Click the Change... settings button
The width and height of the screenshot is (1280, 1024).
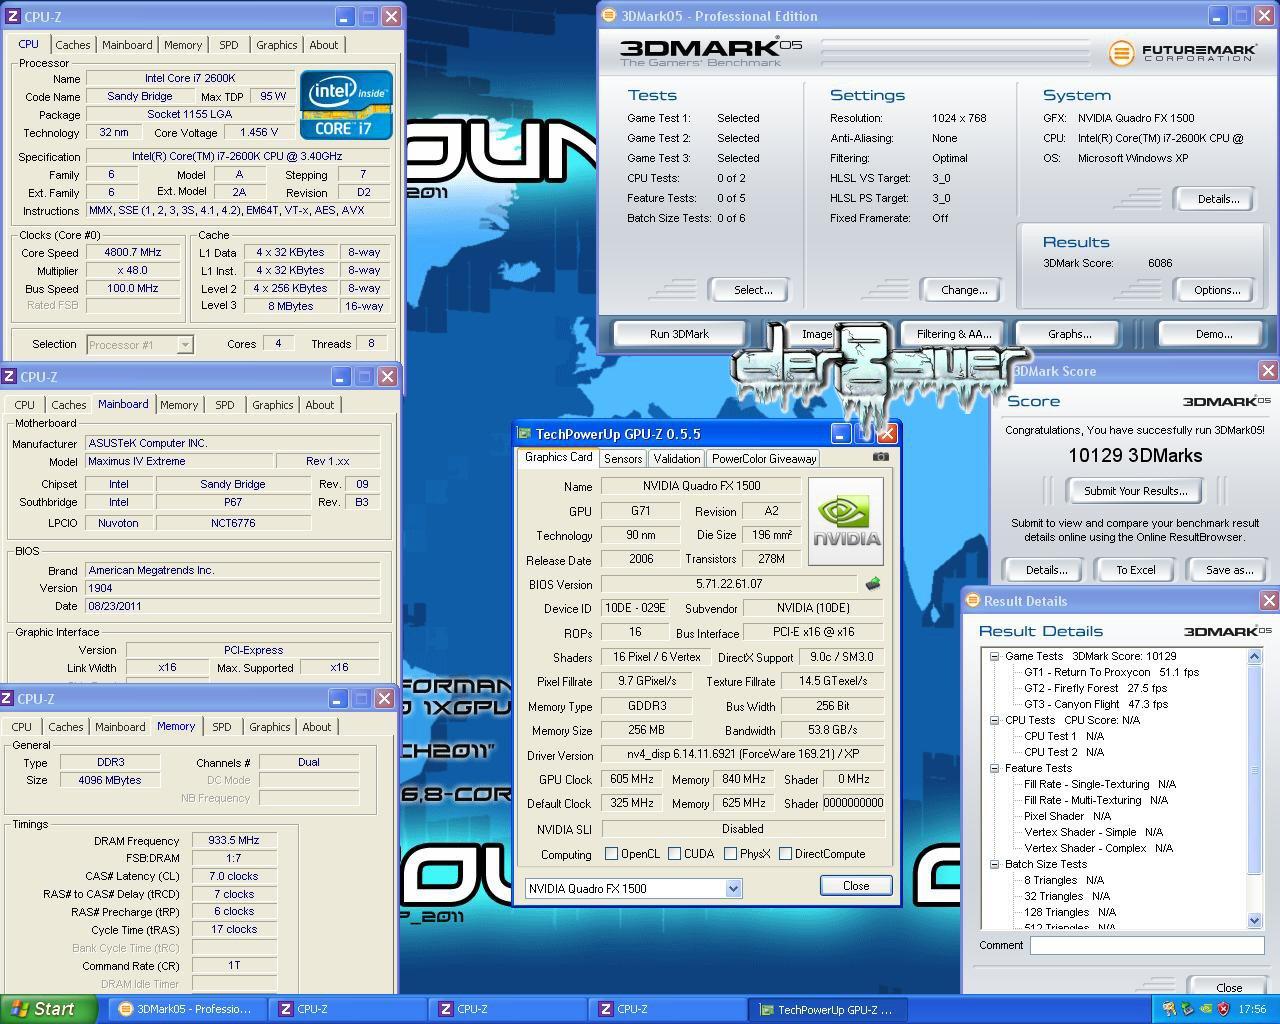click(x=964, y=290)
